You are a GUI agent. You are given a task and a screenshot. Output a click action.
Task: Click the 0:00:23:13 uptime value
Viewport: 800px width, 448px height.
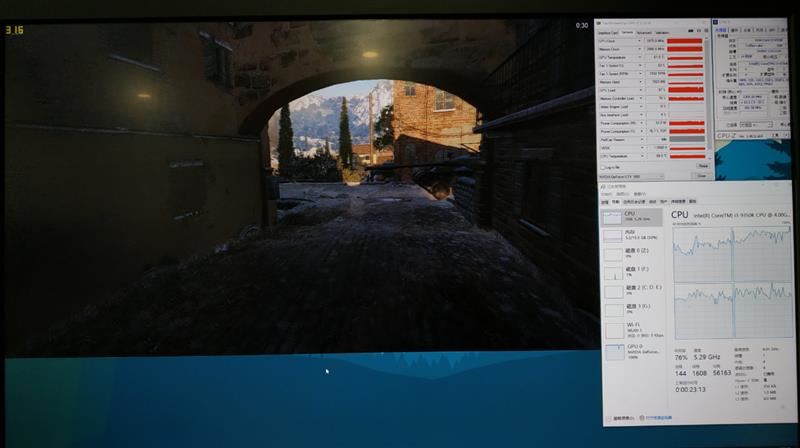tap(690, 389)
